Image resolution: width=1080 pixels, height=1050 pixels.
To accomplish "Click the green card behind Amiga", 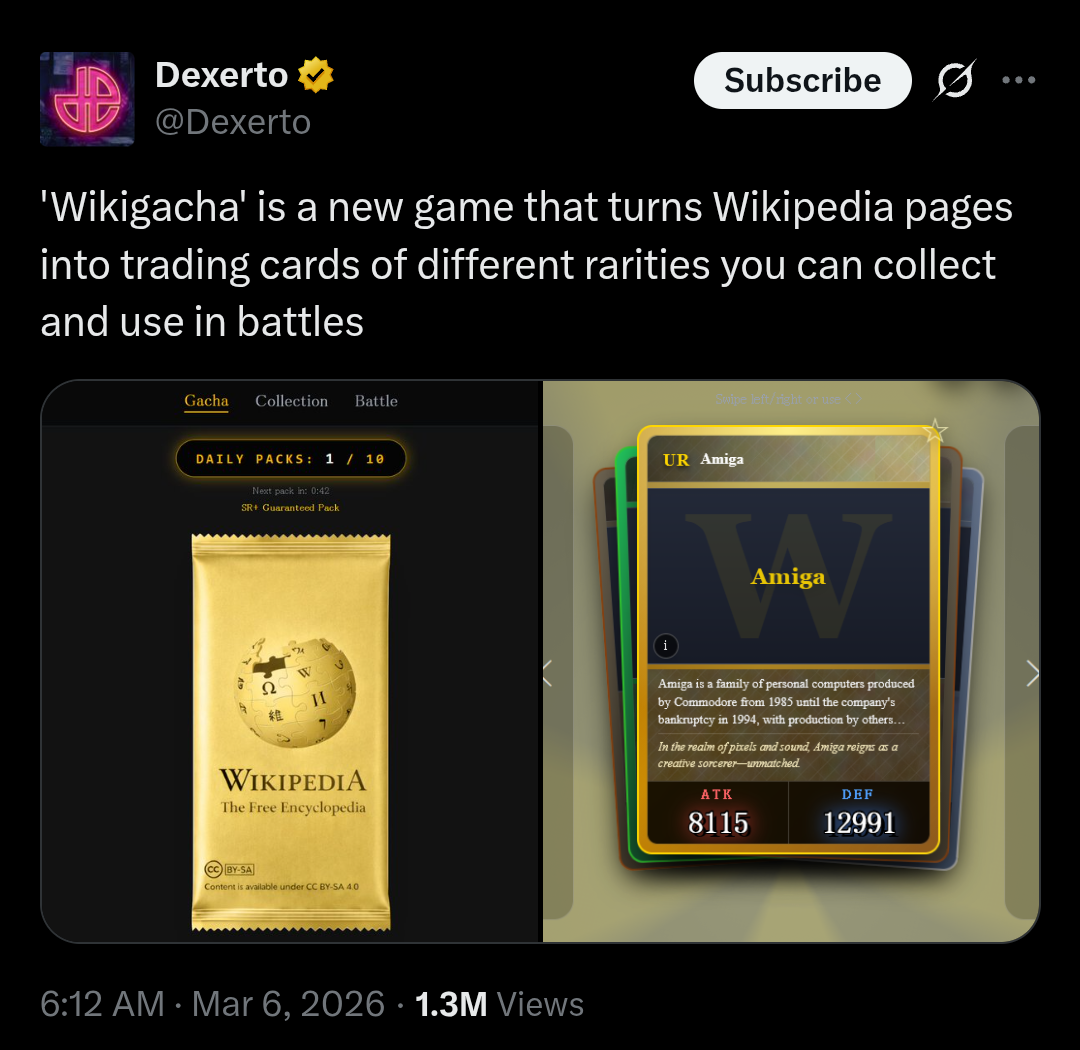I will coord(626,655).
